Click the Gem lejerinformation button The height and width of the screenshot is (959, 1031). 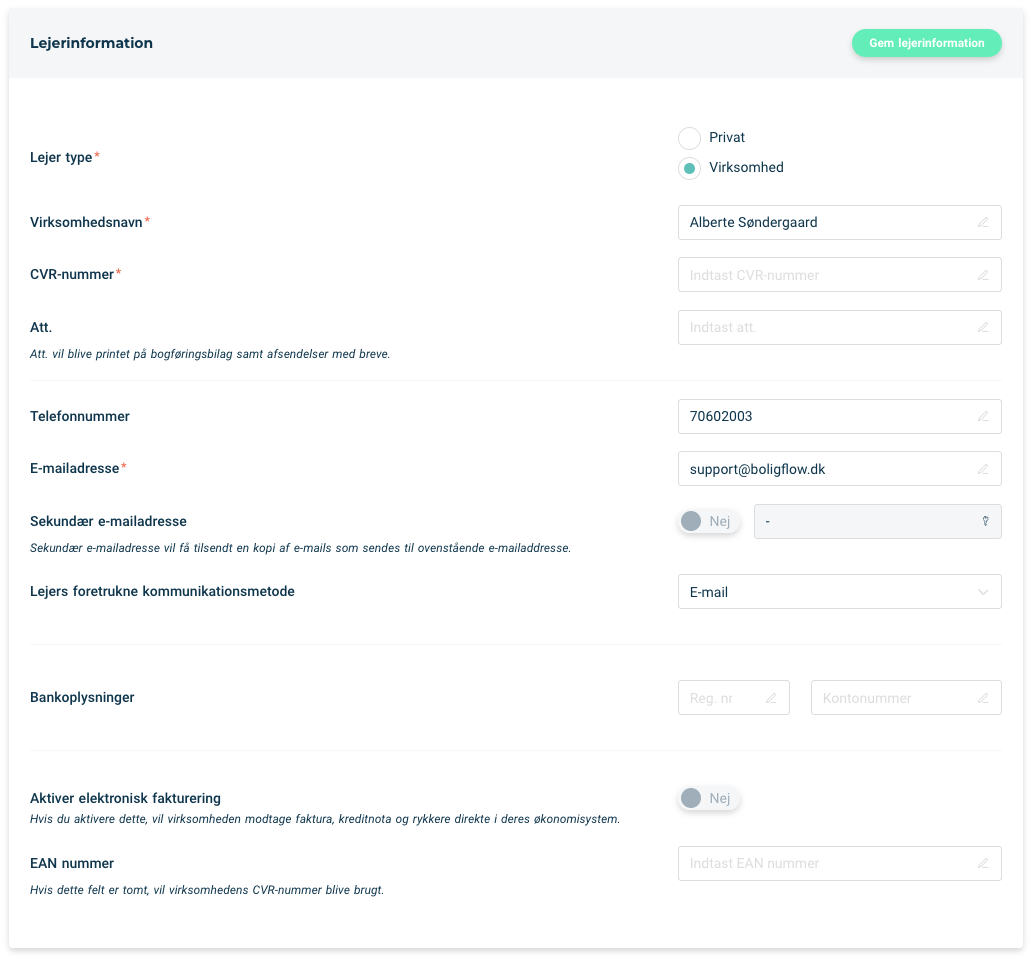pos(926,43)
